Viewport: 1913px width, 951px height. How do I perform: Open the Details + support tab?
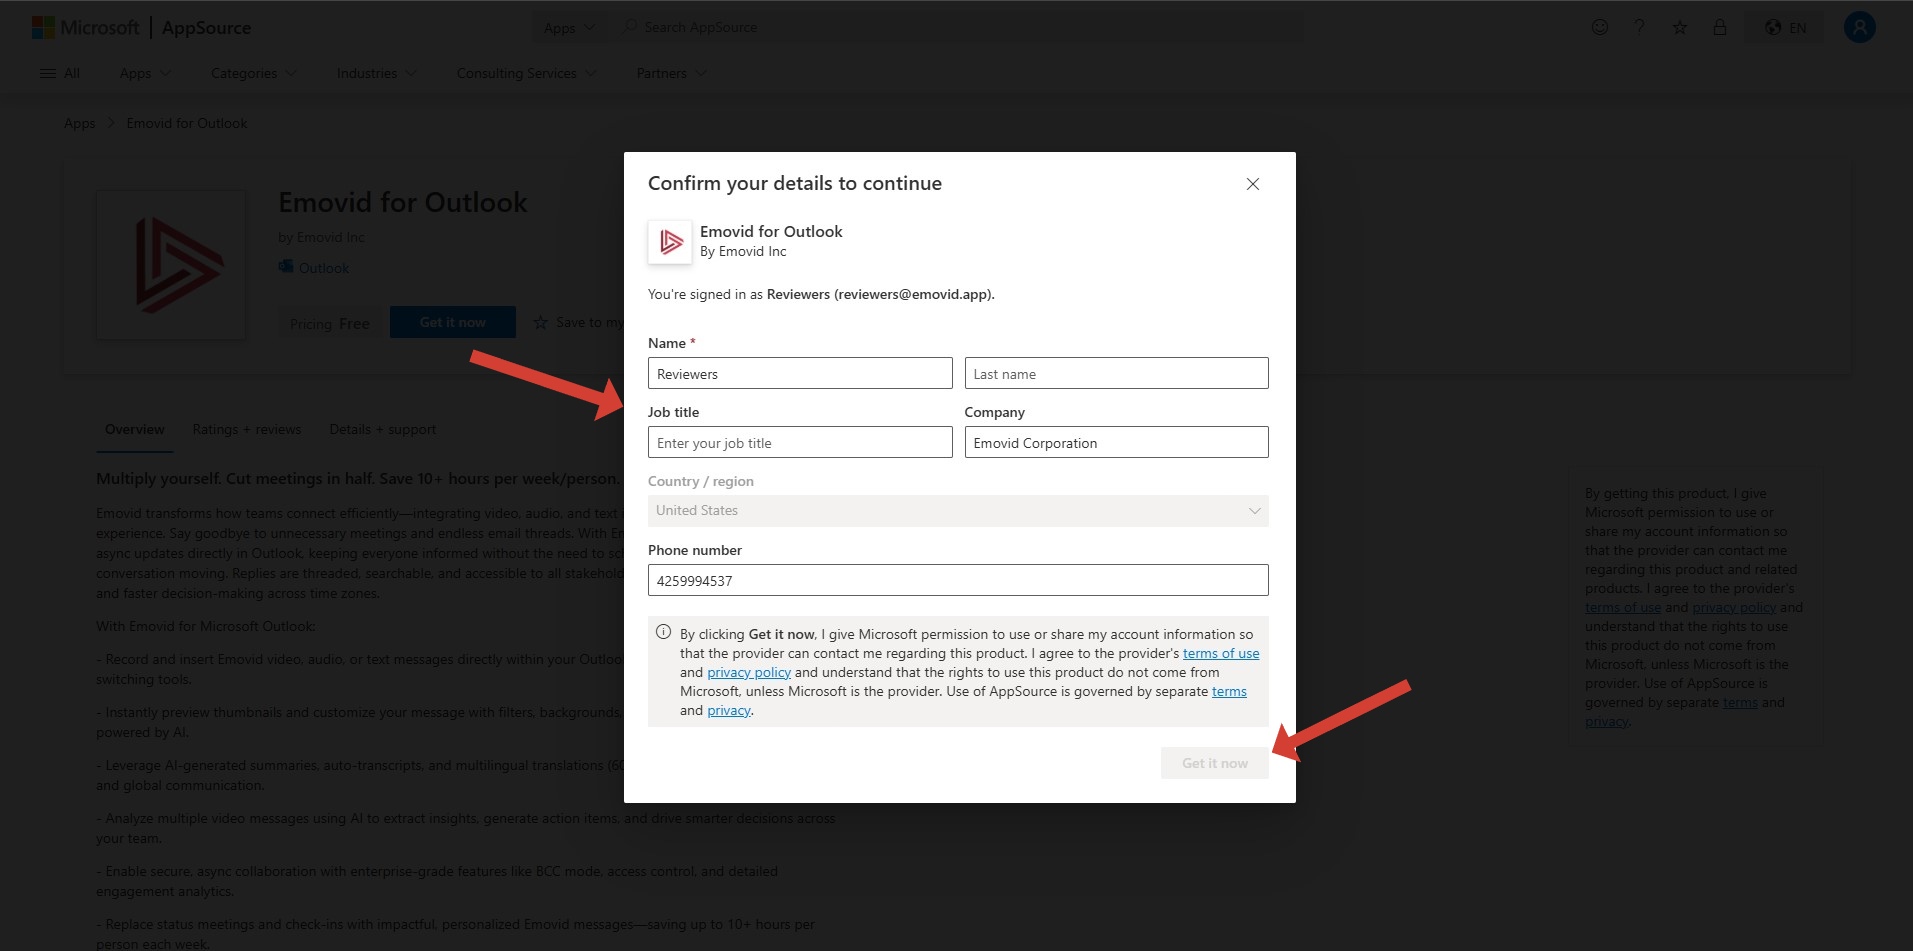382,429
